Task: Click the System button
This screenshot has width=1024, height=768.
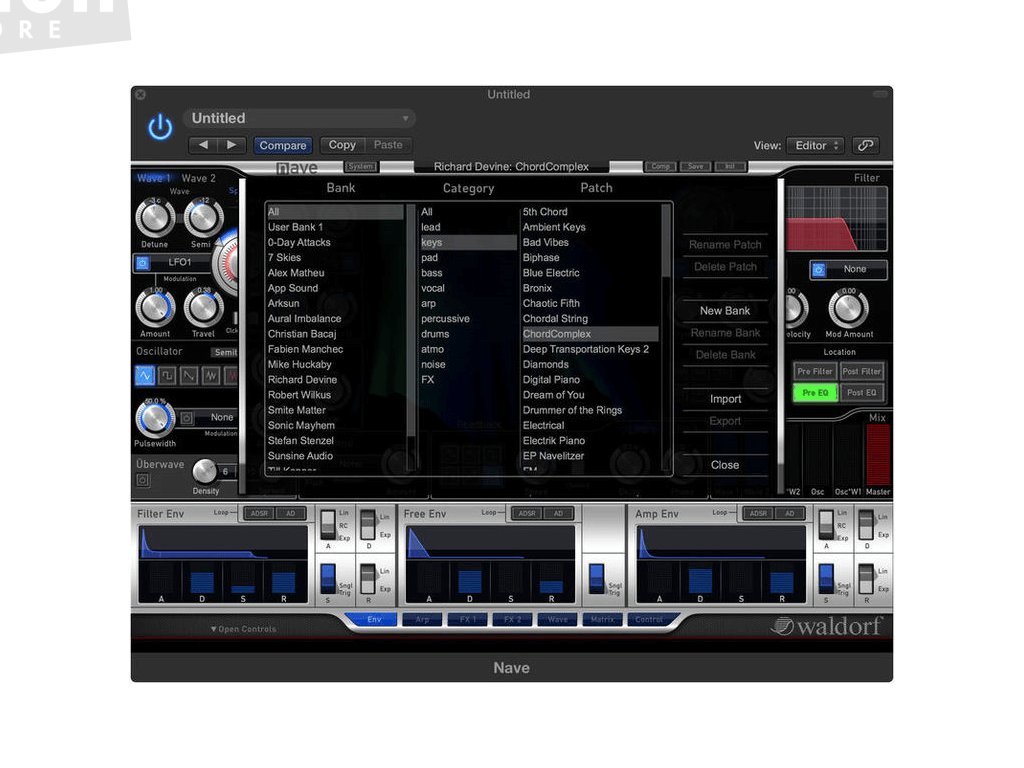Action: [360, 167]
